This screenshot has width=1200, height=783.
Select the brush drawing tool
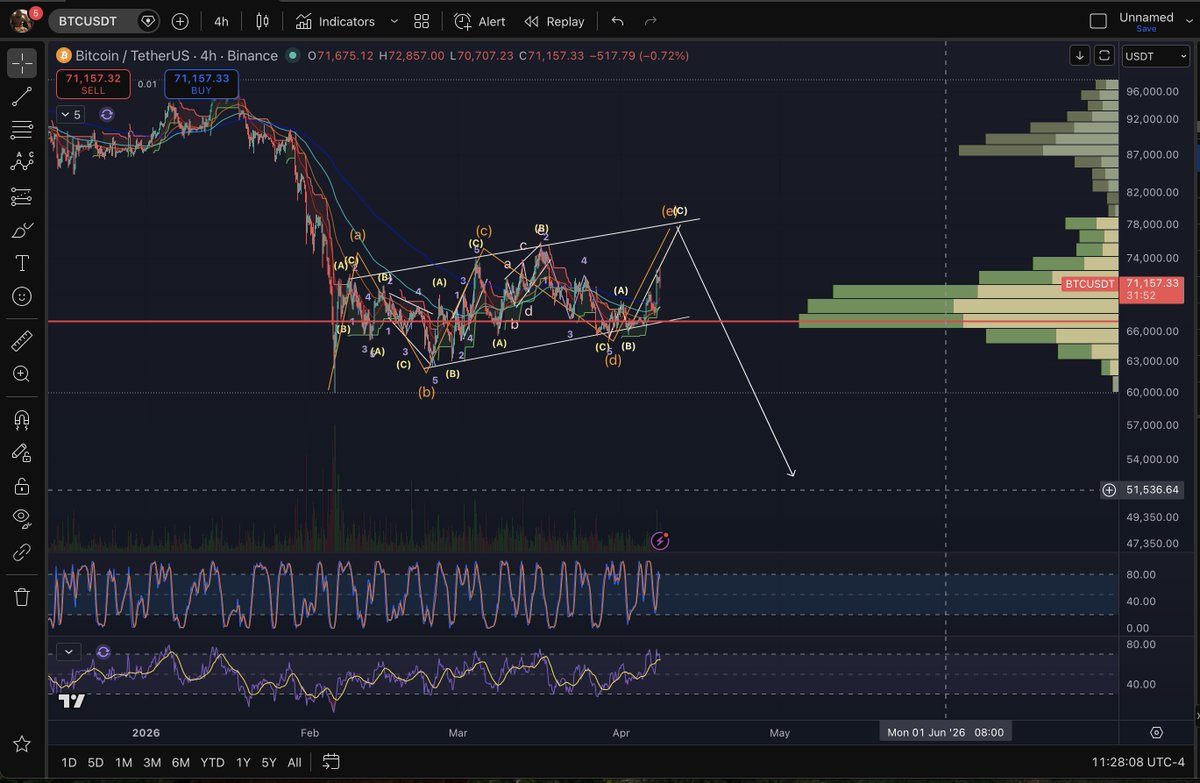click(x=22, y=230)
